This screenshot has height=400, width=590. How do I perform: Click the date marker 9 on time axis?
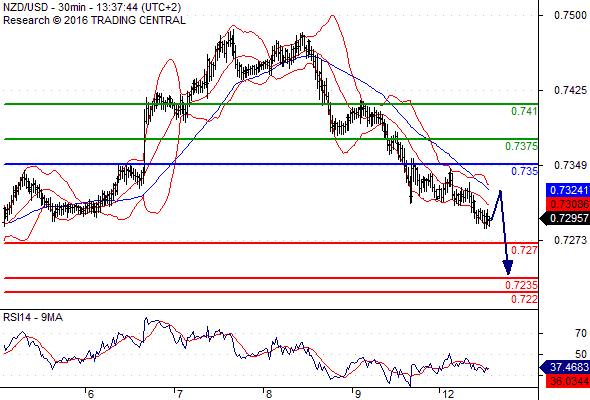pos(357,394)
